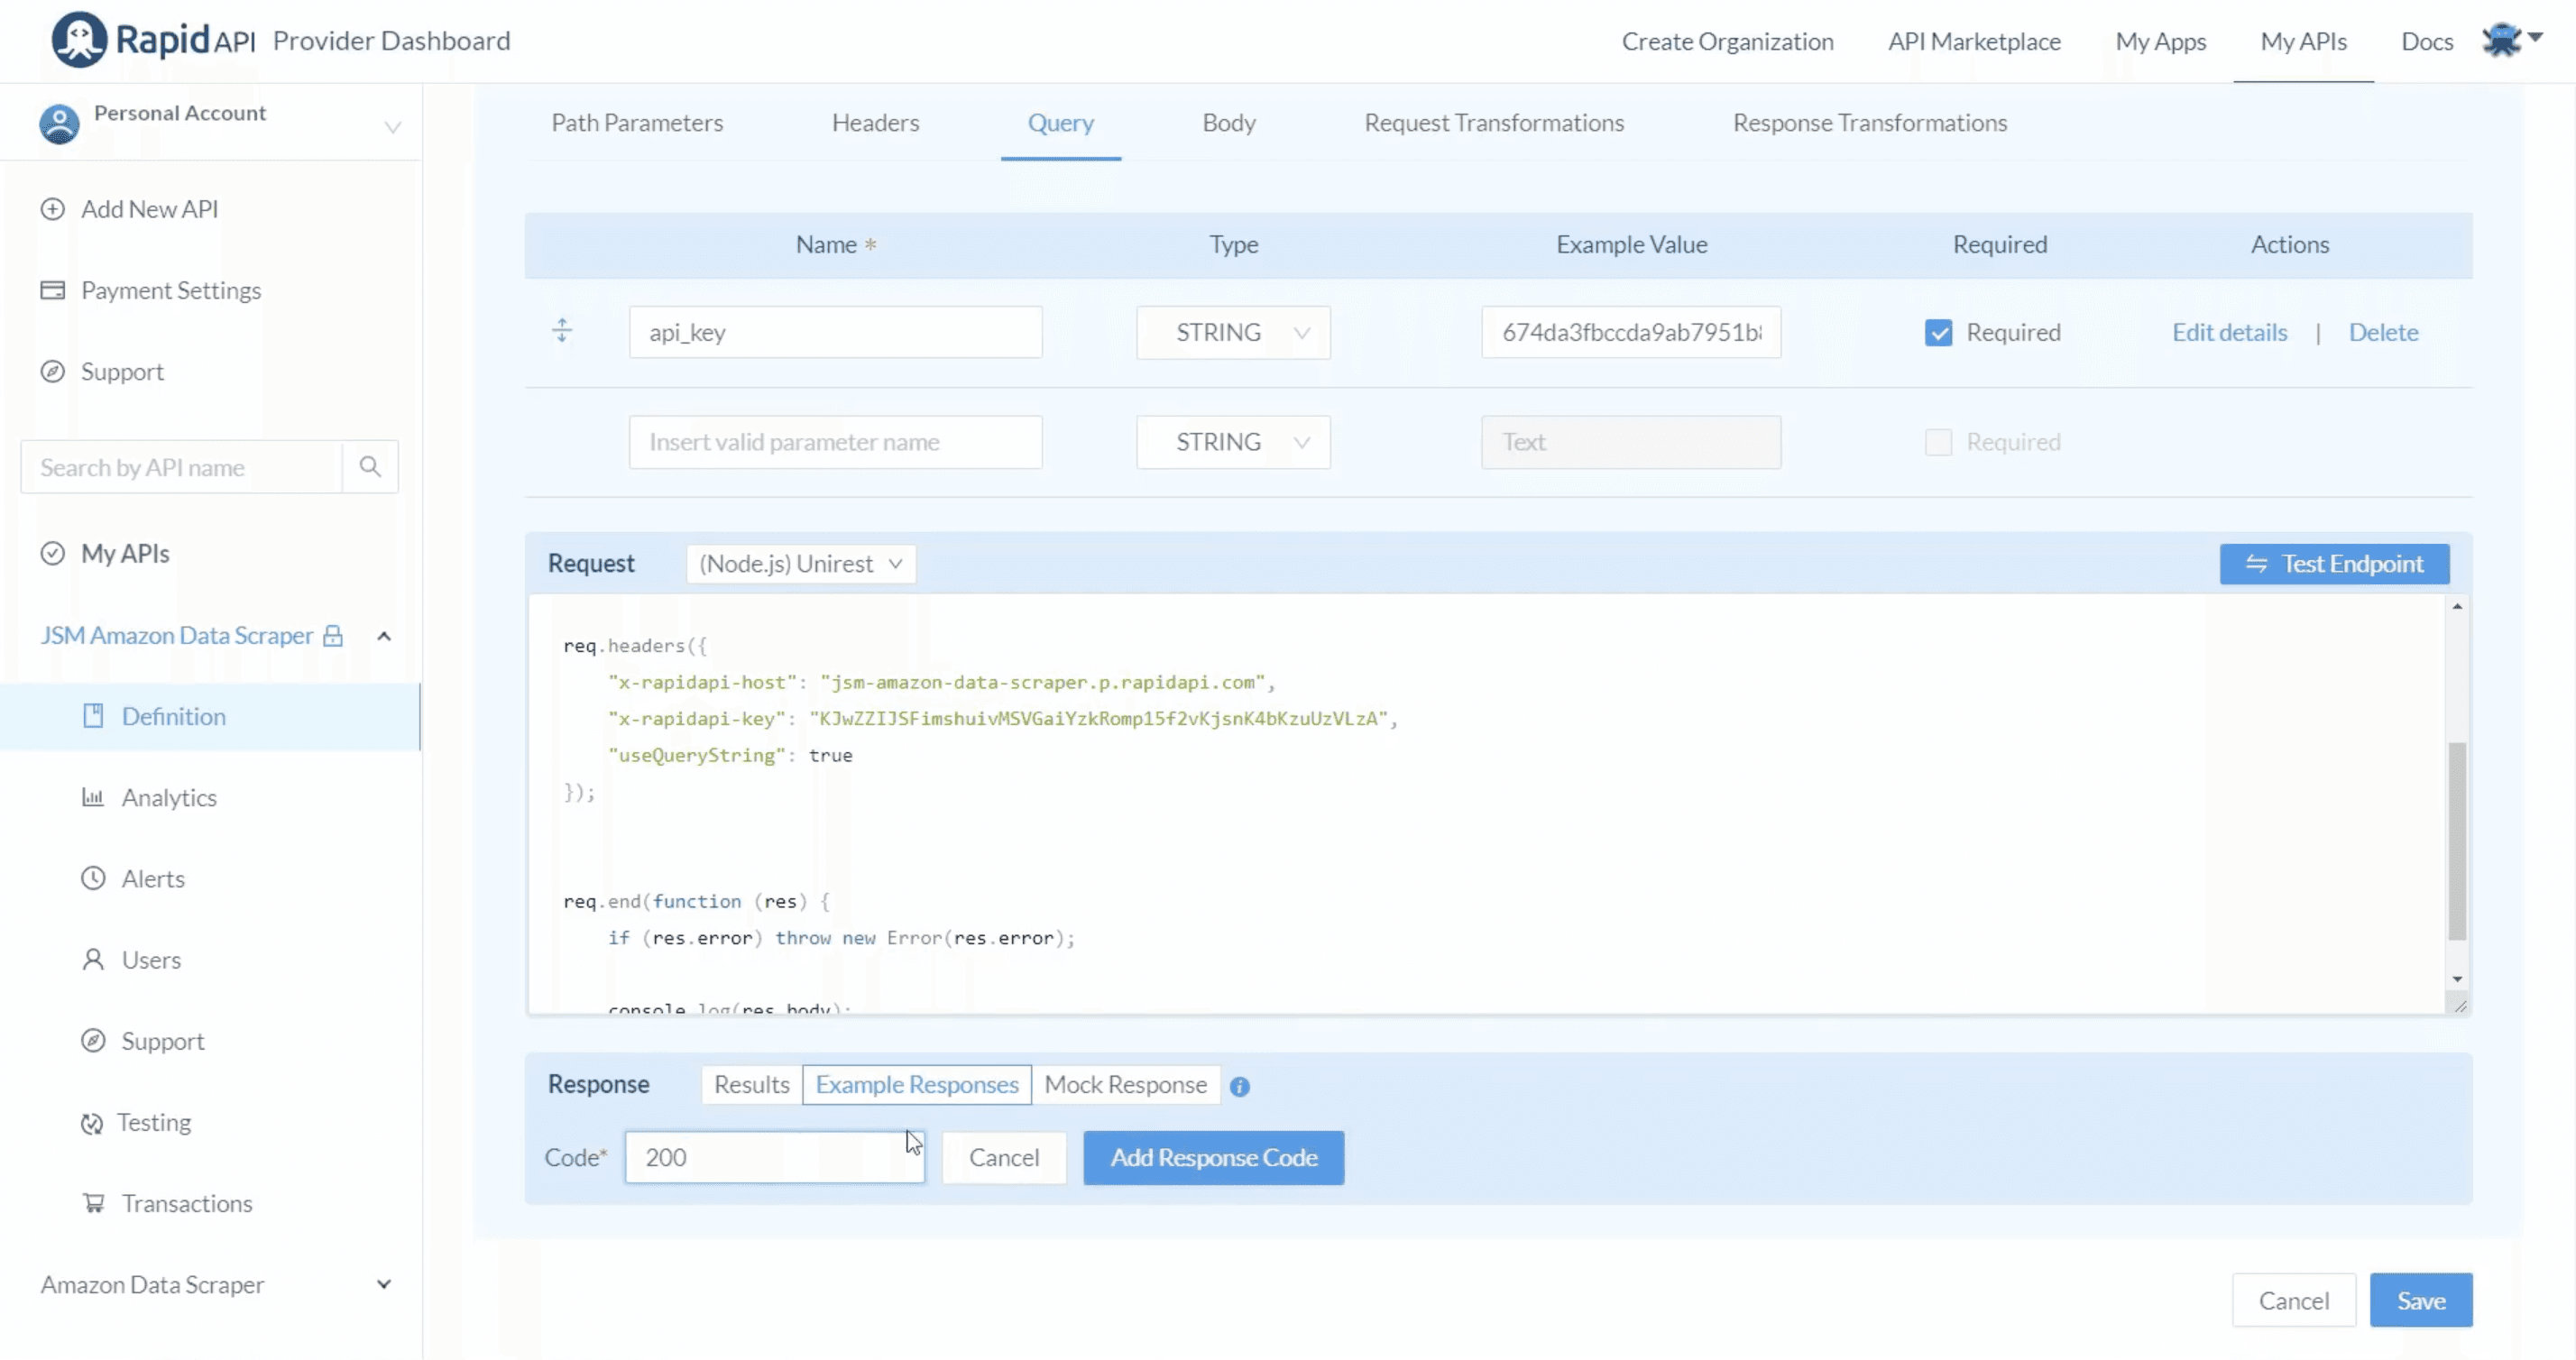
Task: Open My Apps in top navigation
Action: [2160, 41]
